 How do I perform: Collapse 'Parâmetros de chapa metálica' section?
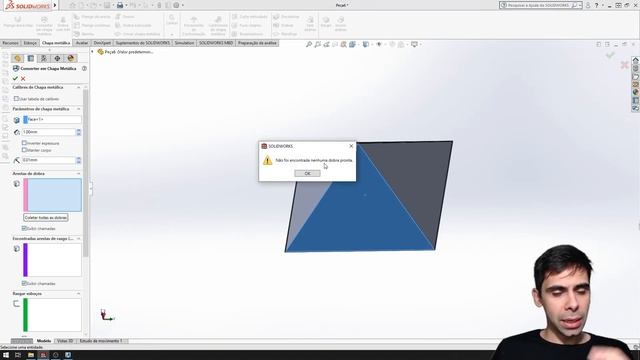(78, 109)
